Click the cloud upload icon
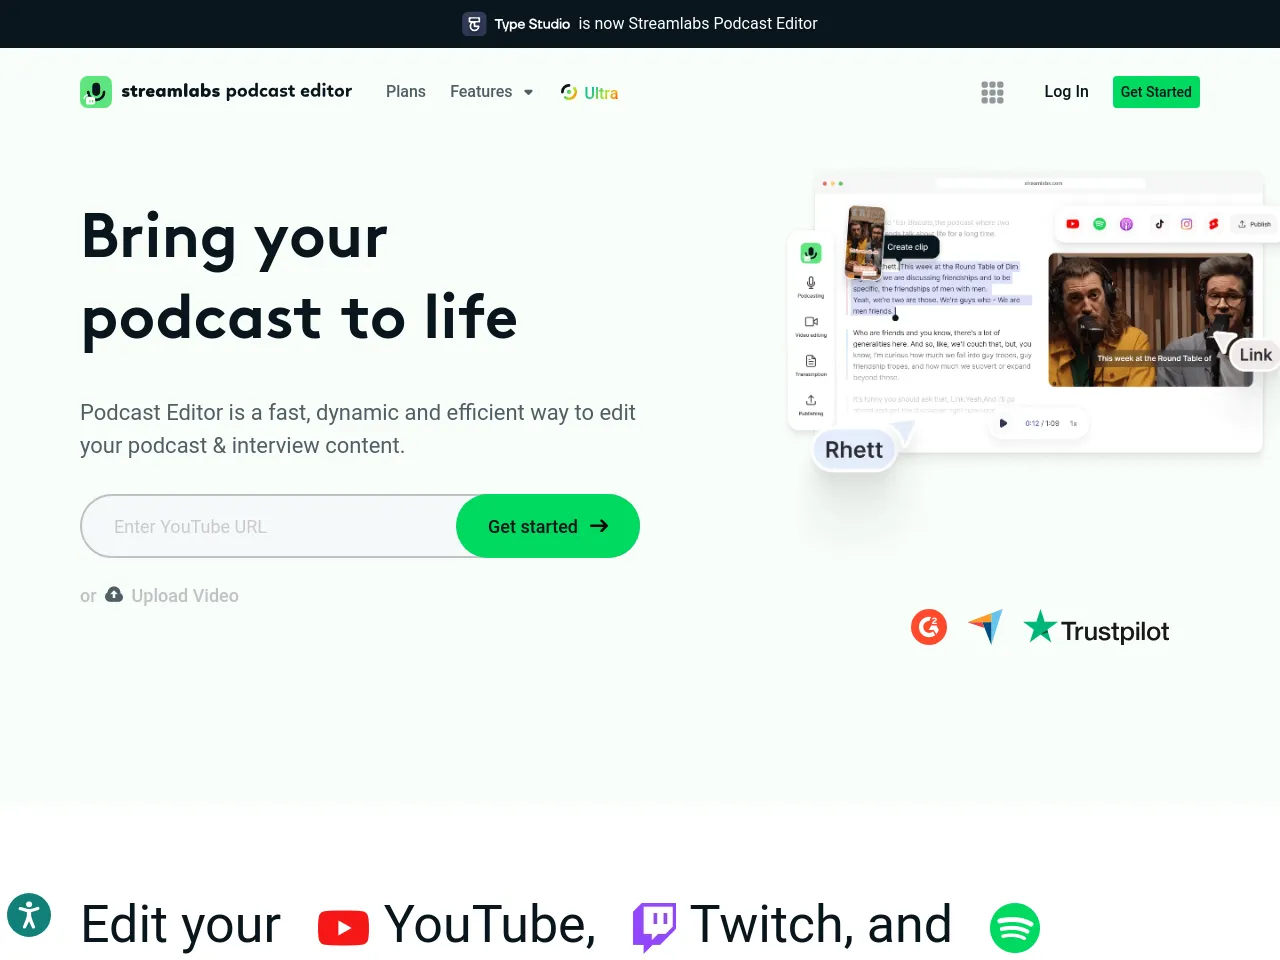The image size is (1280, 960). (114, 595)
